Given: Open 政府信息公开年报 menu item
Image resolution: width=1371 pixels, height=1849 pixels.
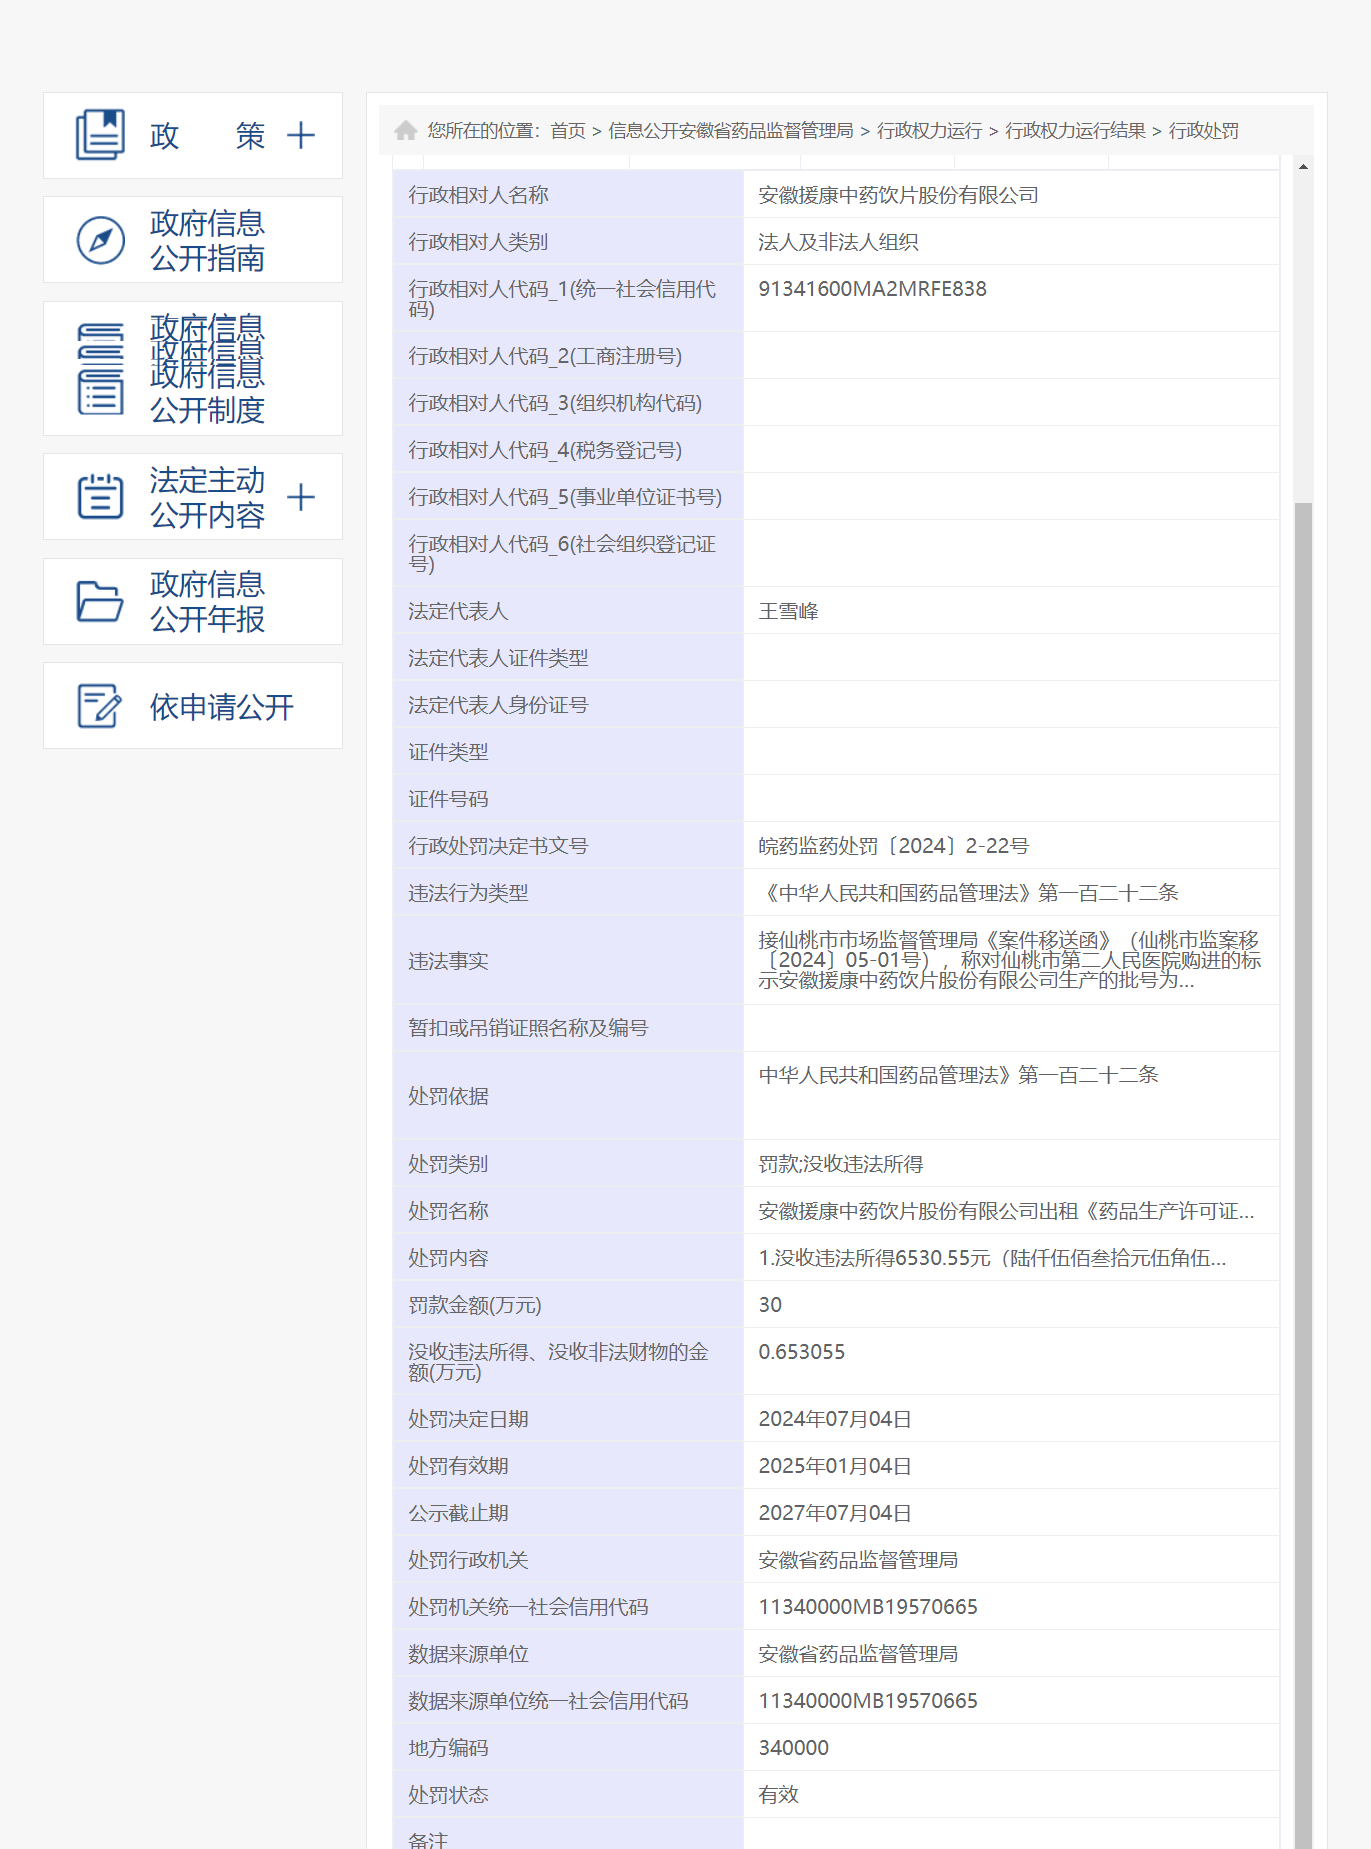Looking at the screenshot, I should pyautogui.click(x=193, y=601).
